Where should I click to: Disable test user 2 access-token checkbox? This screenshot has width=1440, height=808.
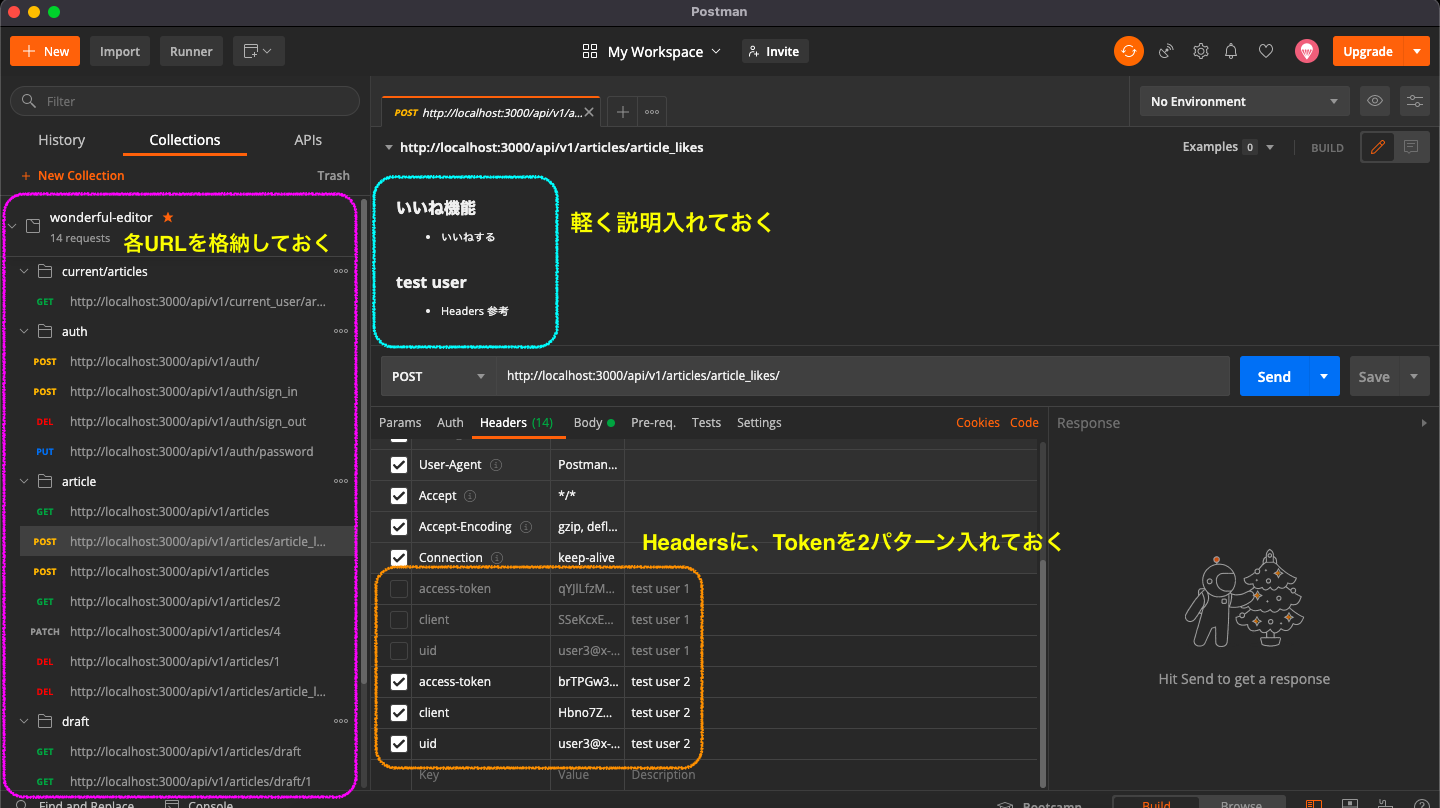point(399,682)
